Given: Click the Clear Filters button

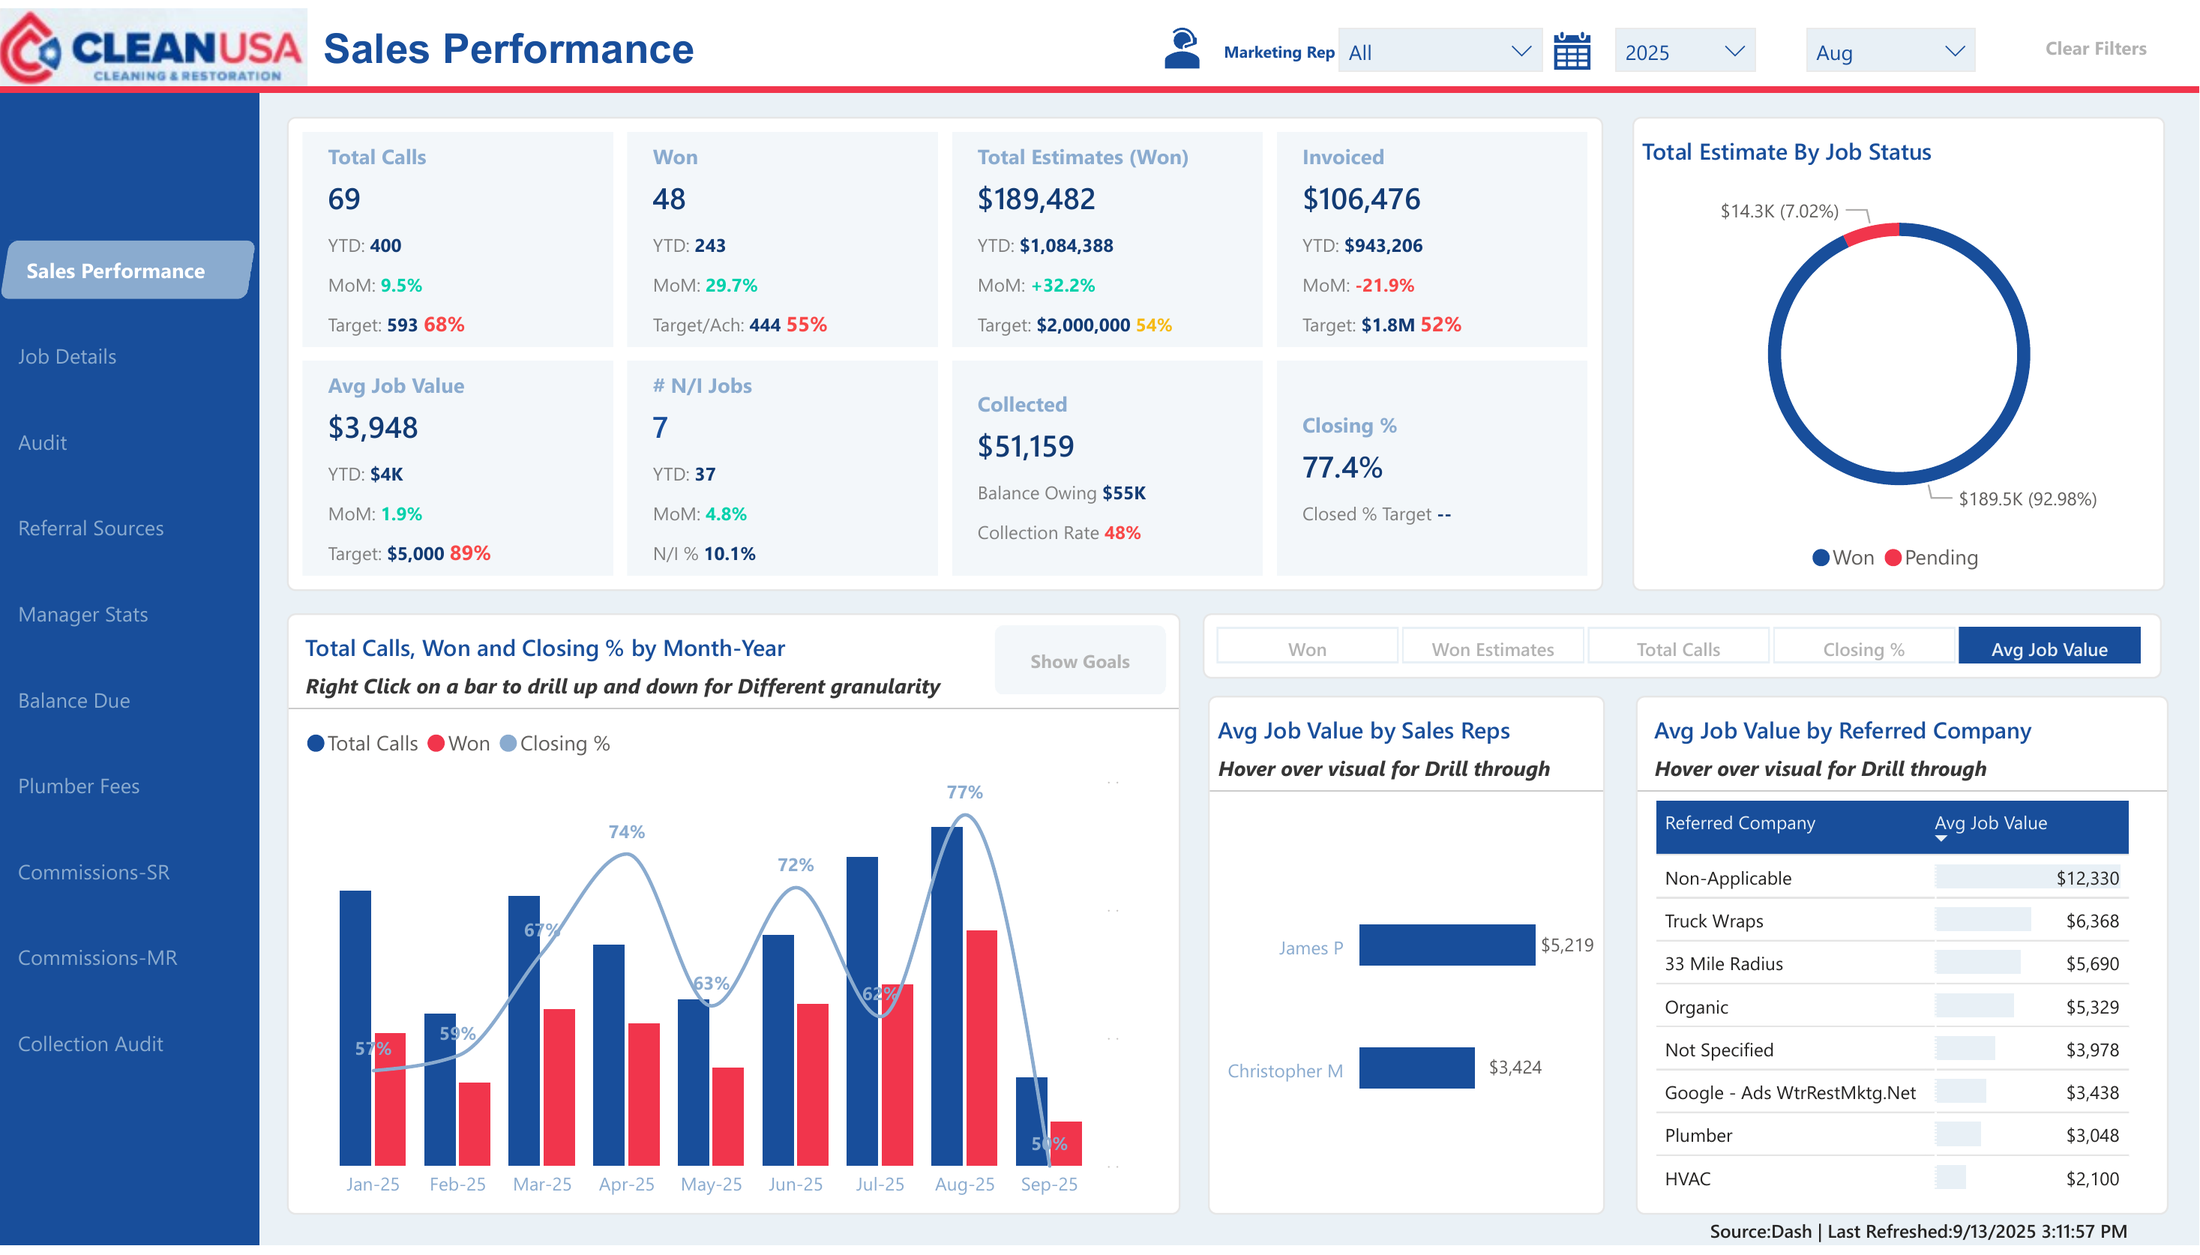Looking at the screenshot, I should (x=2095, y=49).
